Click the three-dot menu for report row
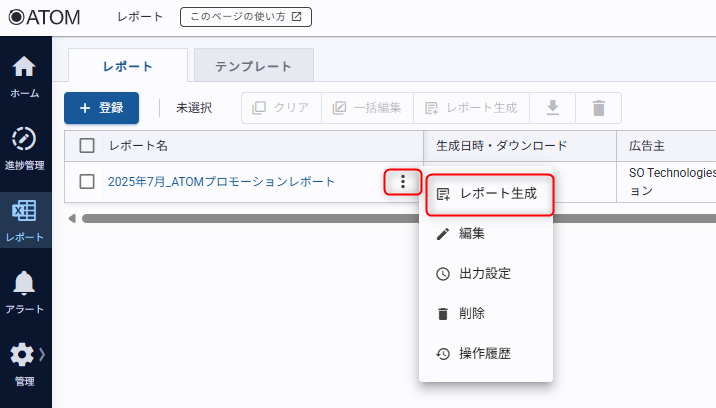The image size is (716, 408). 402,181
